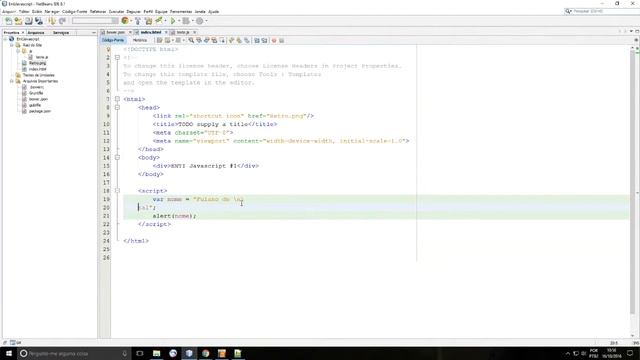Screen dimensions: 640x360
Task: Toggle Rectangular Selection mode
Action: [222, 40]
